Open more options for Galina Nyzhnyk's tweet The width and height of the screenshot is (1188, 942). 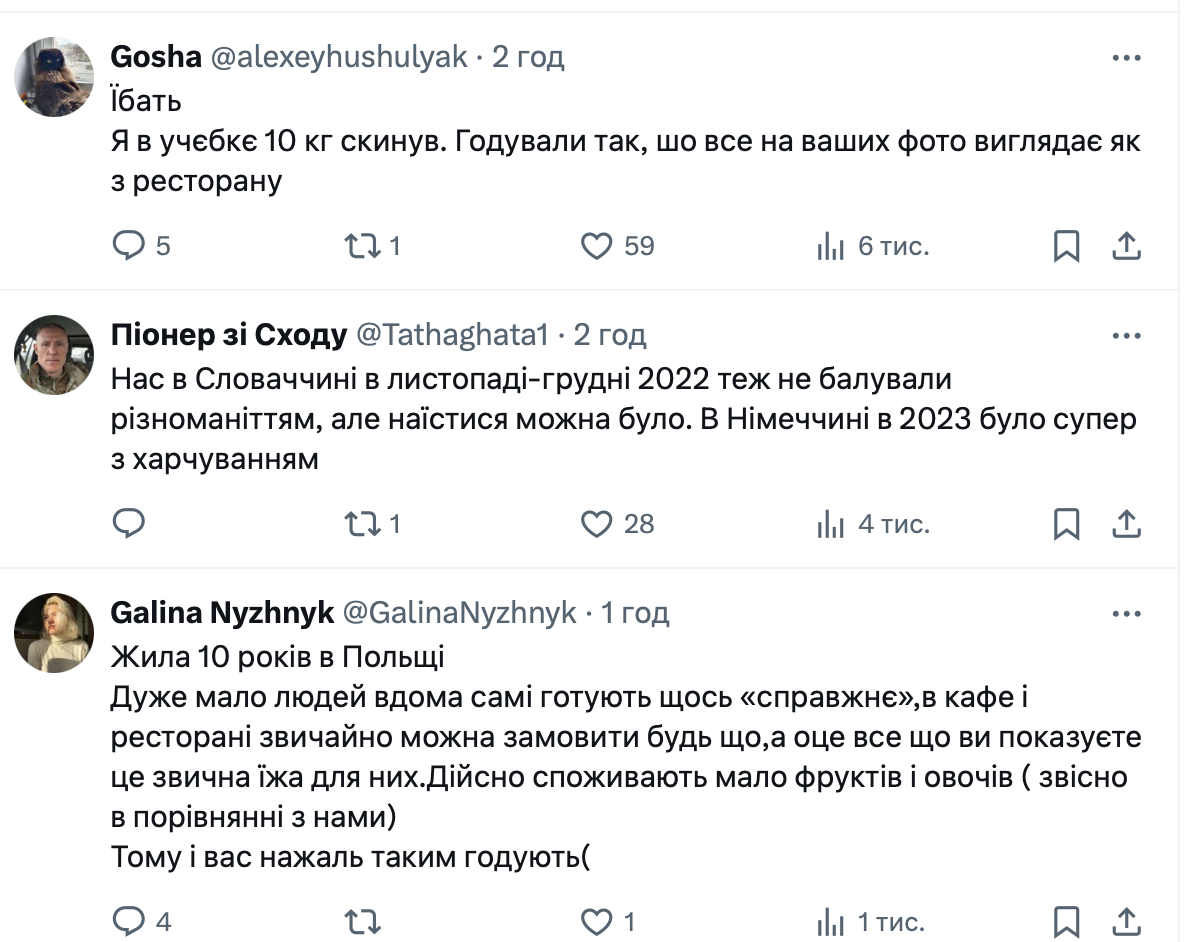tap(1127, 613)
